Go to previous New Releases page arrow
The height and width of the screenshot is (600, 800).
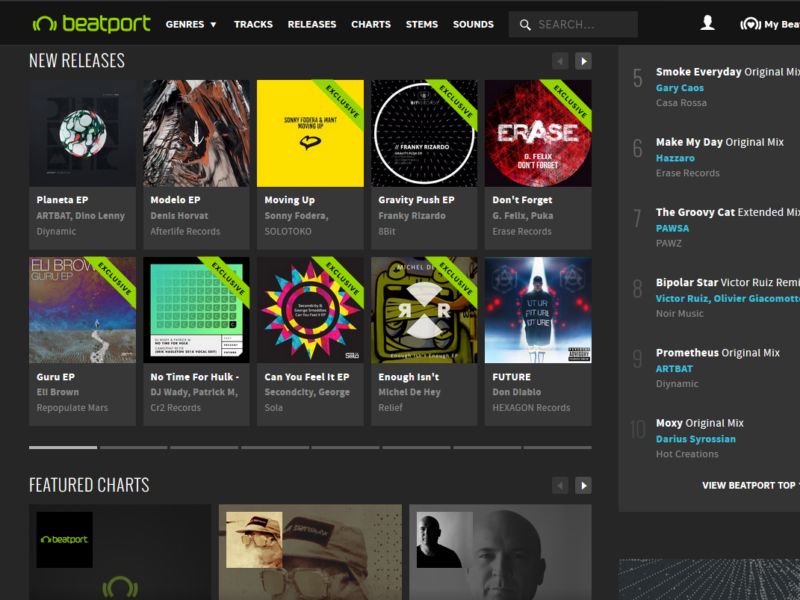tap(560, 61)
